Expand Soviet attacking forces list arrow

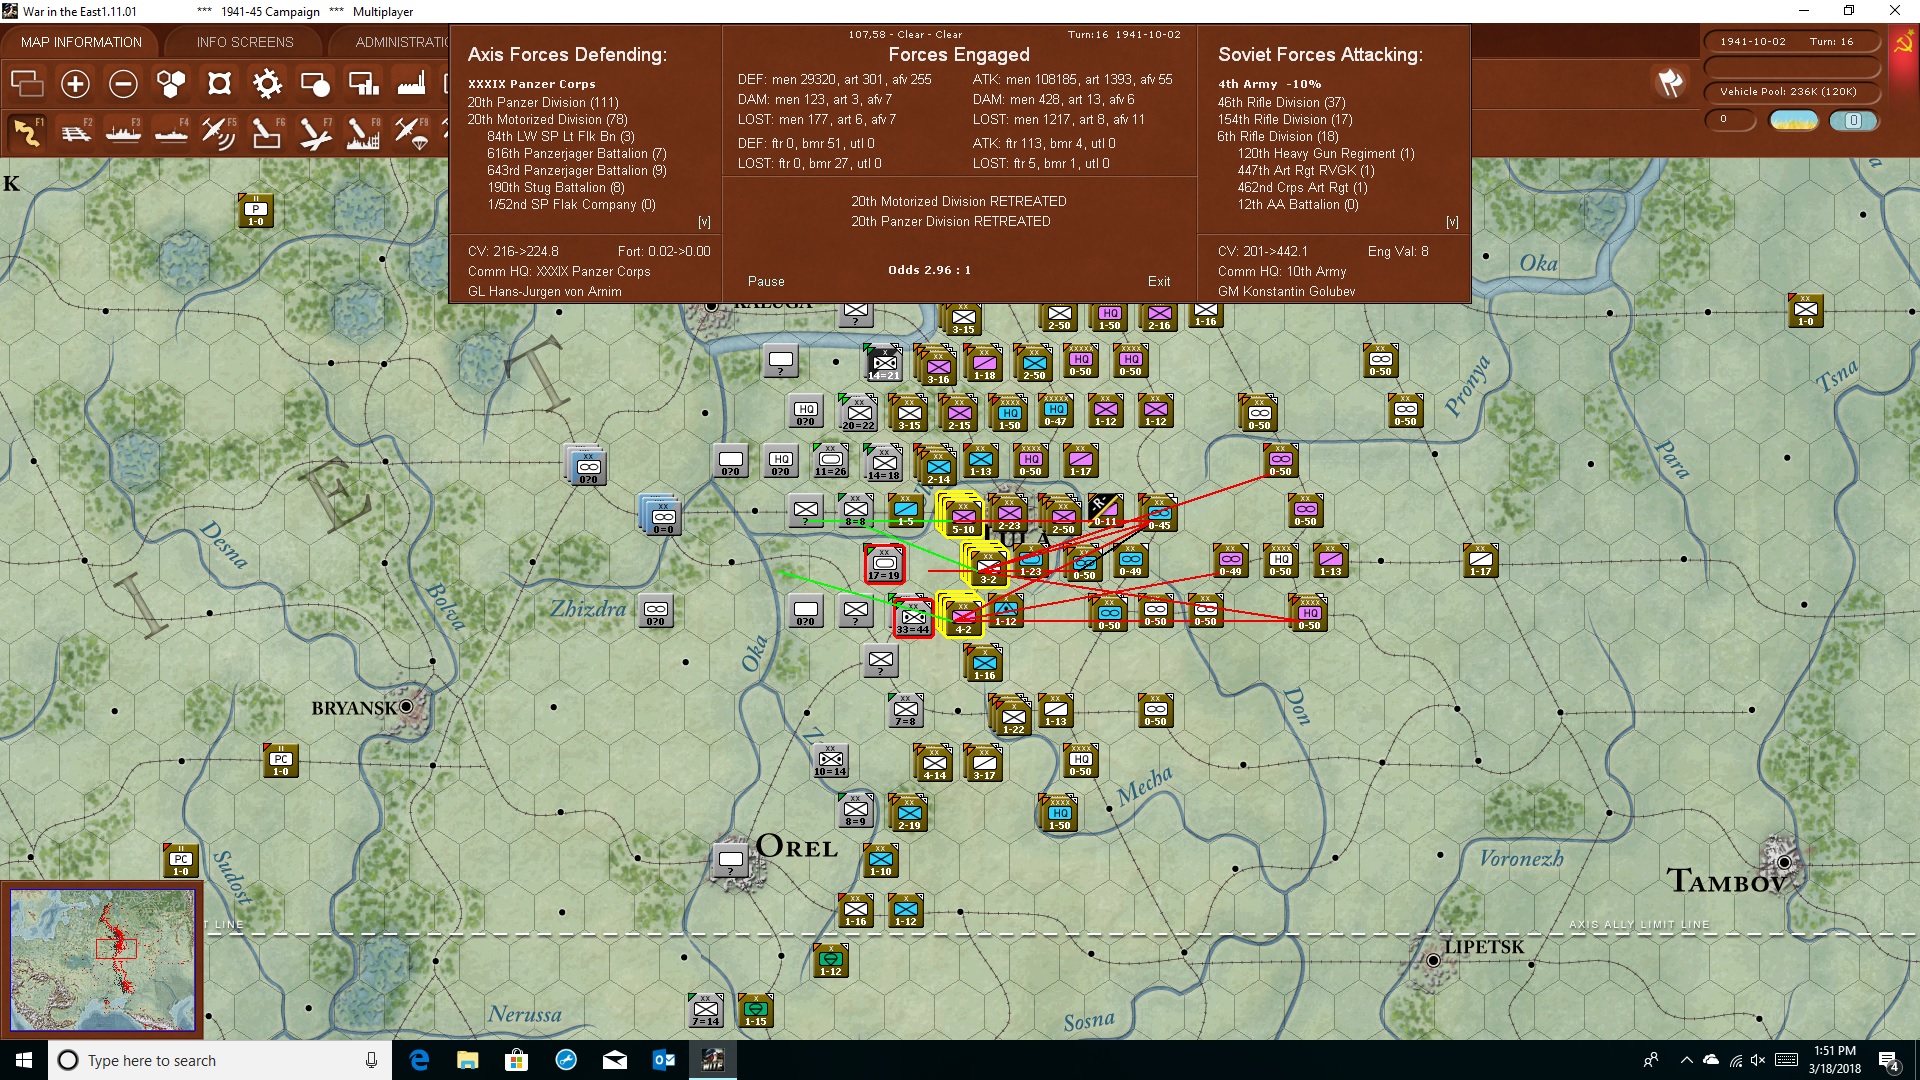coord(1452,222)
